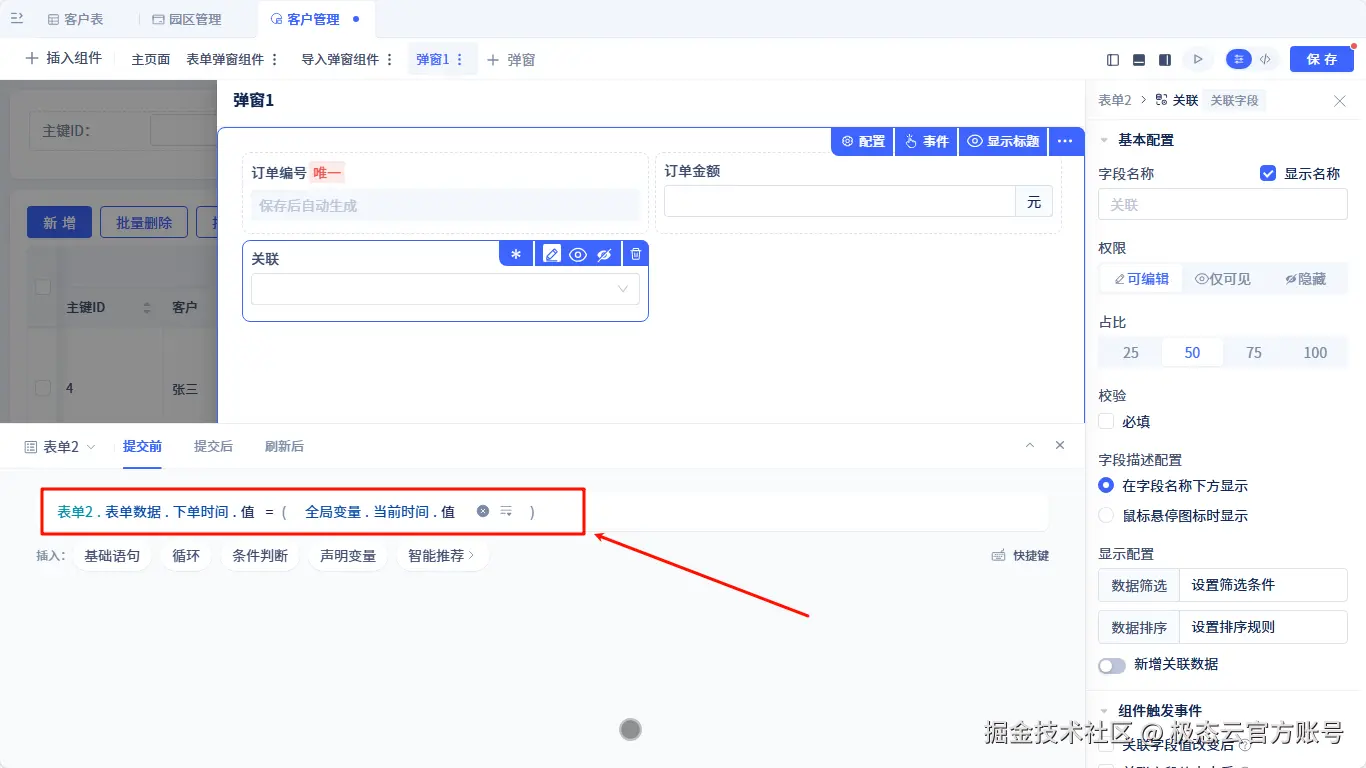This screenshot has height=768, width=1366.
Task: Open more options for 弹窗1 tab
Action: tap(460, 60)
